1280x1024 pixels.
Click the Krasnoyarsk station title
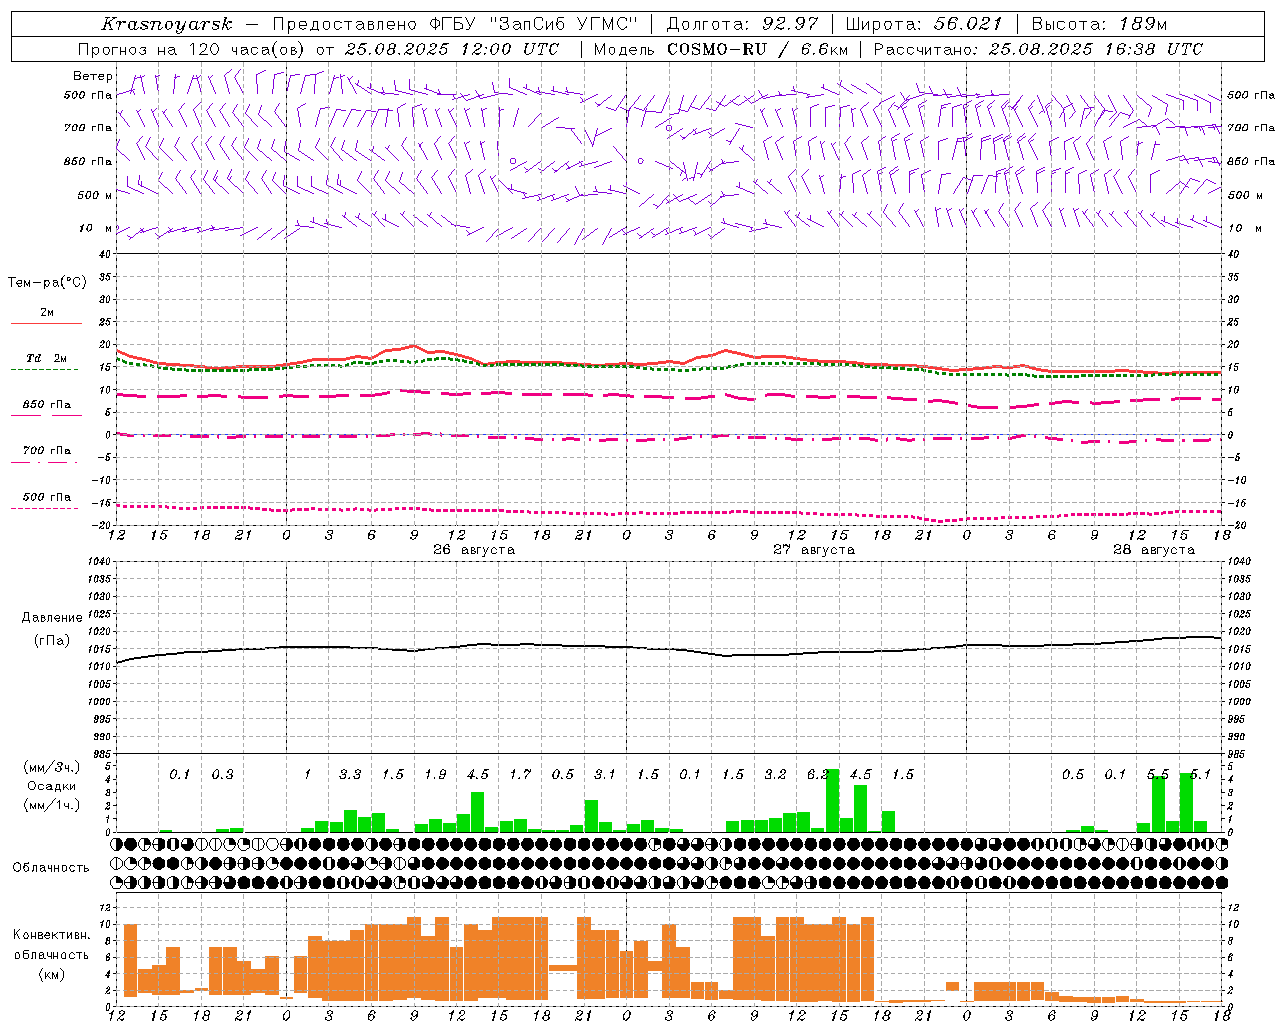tap(166, 24)
